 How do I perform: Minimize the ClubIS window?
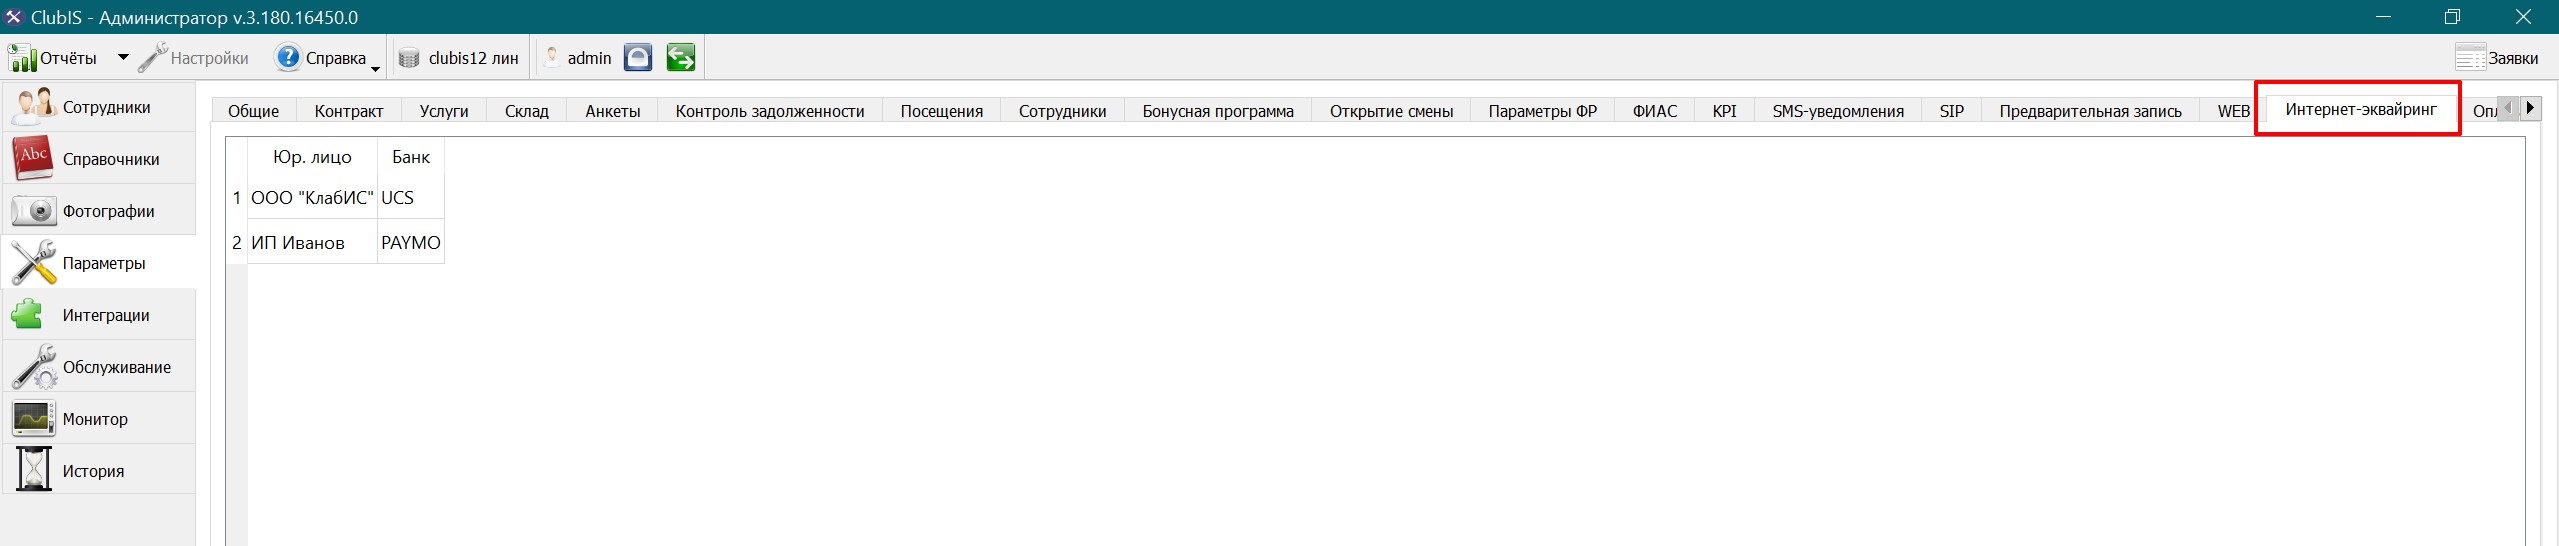pos(2384,17)
